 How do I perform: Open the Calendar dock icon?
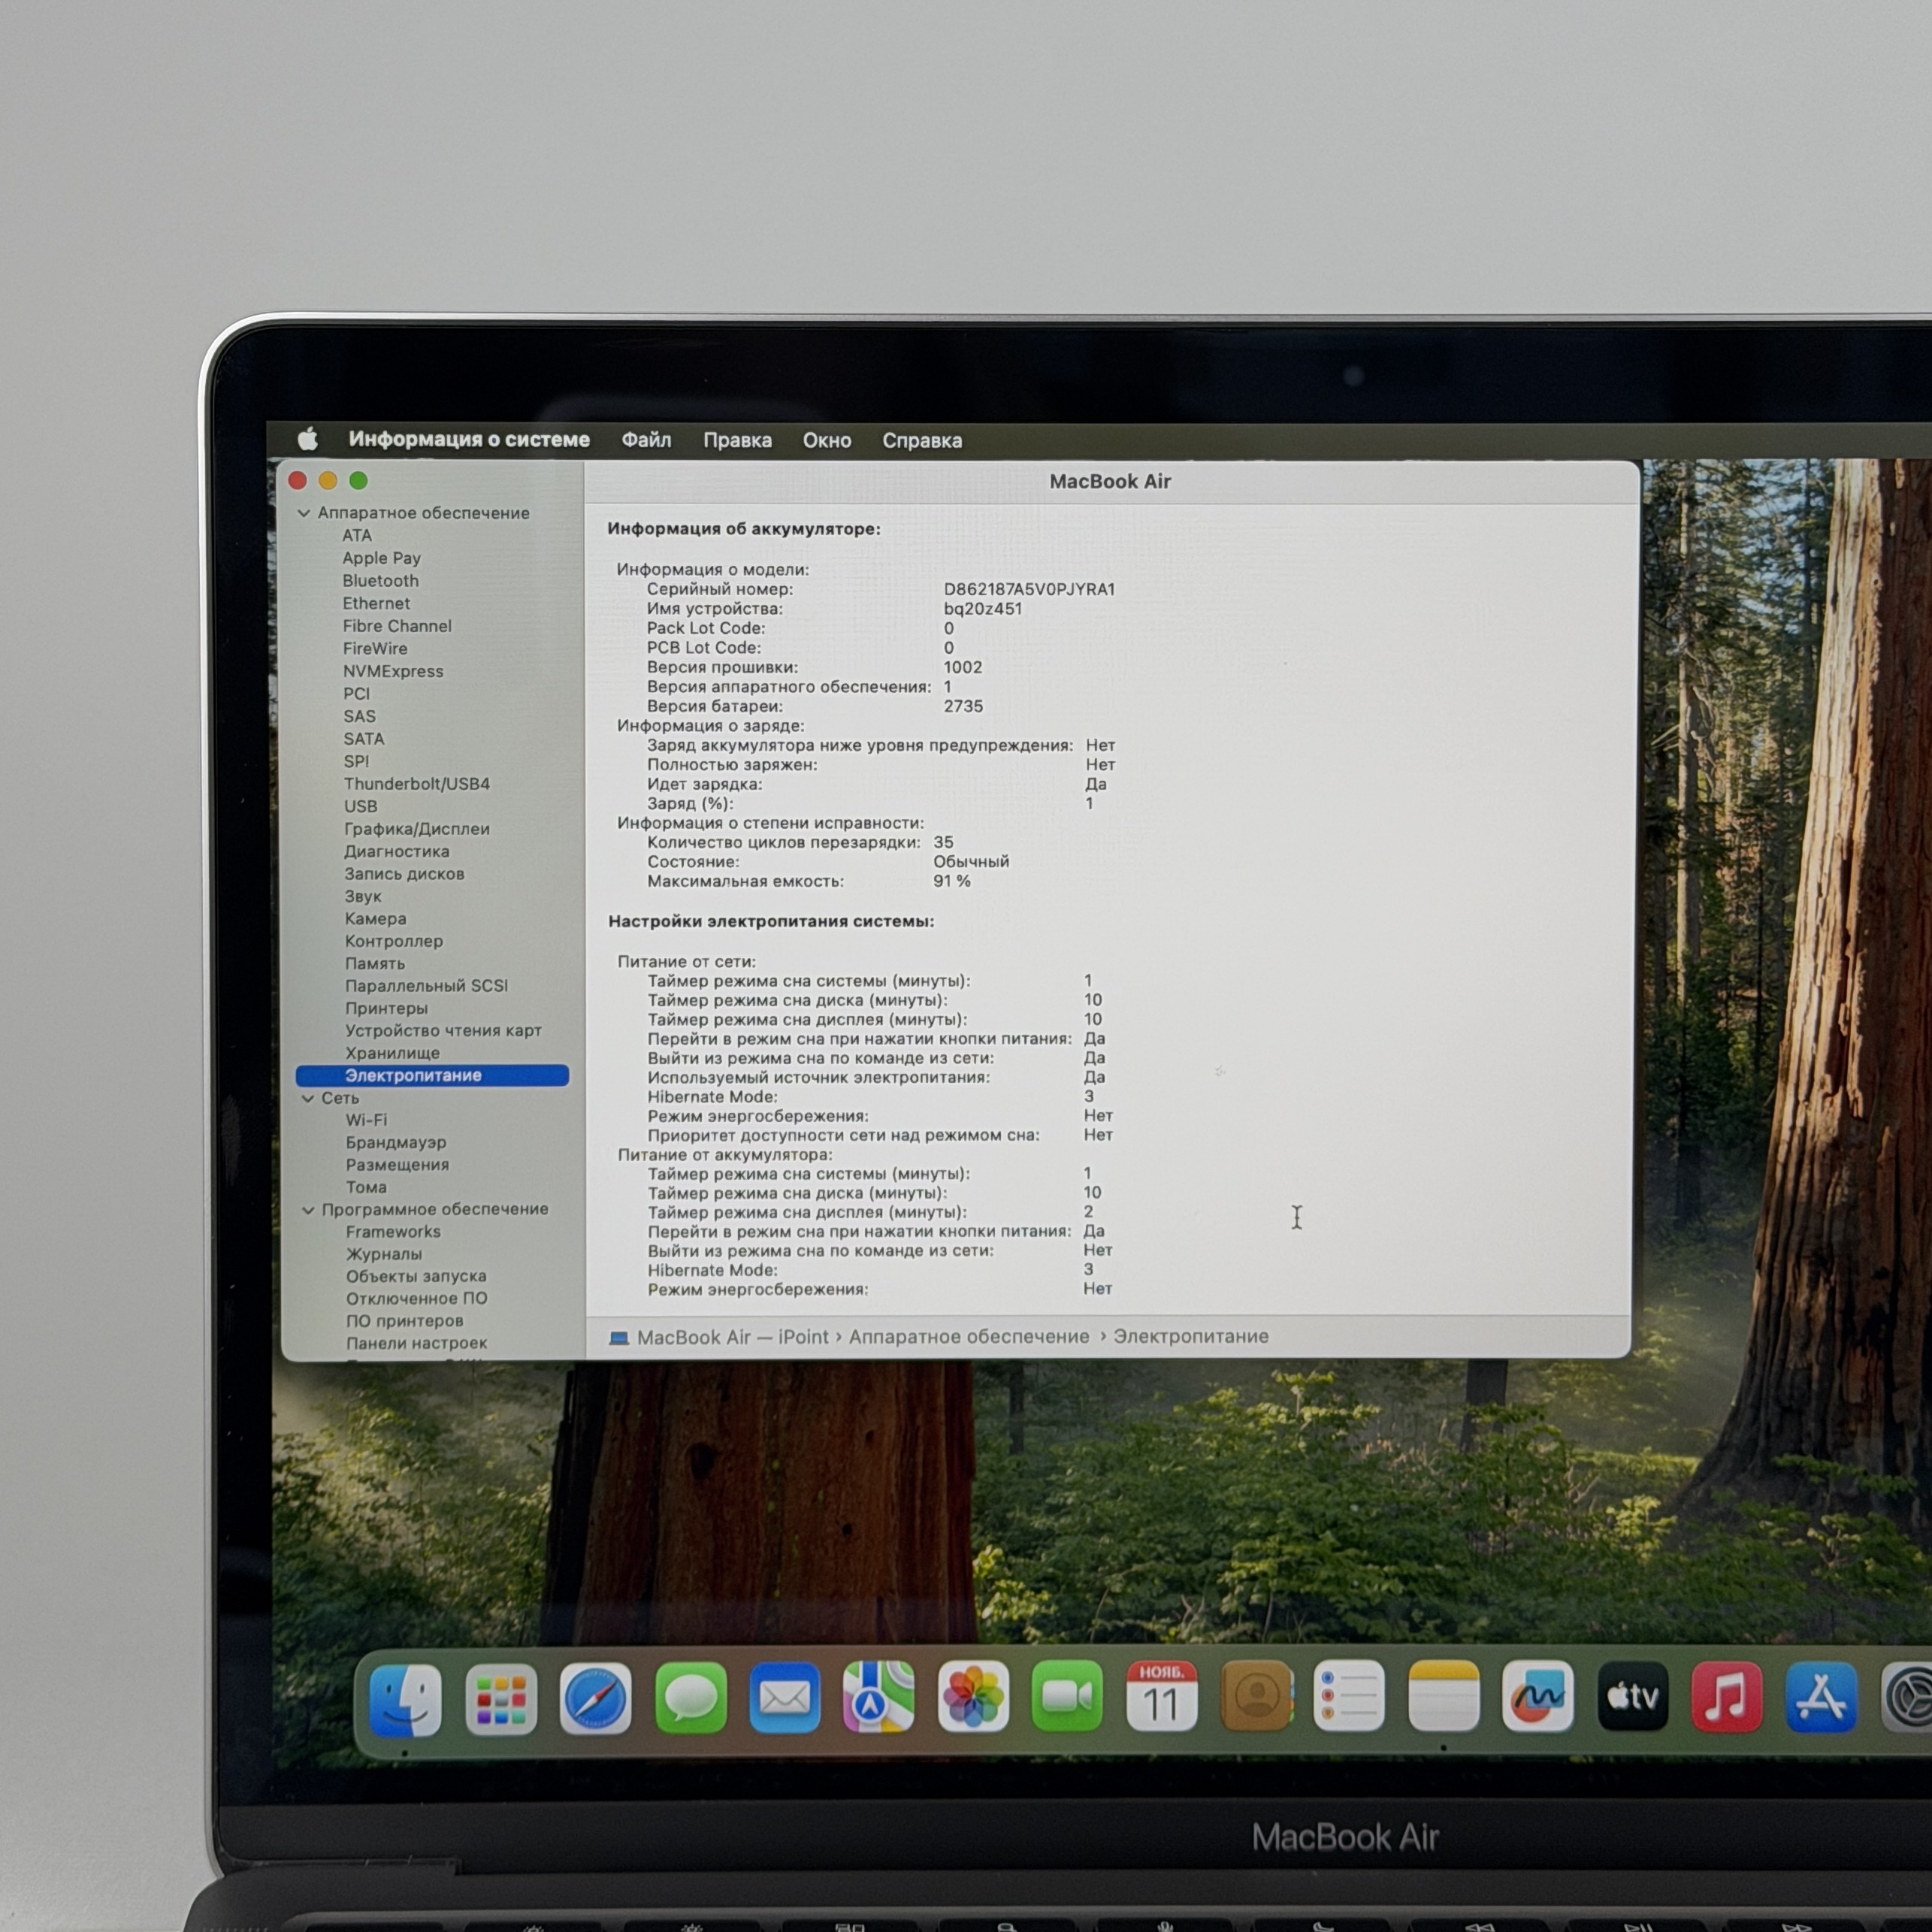1161,1697
